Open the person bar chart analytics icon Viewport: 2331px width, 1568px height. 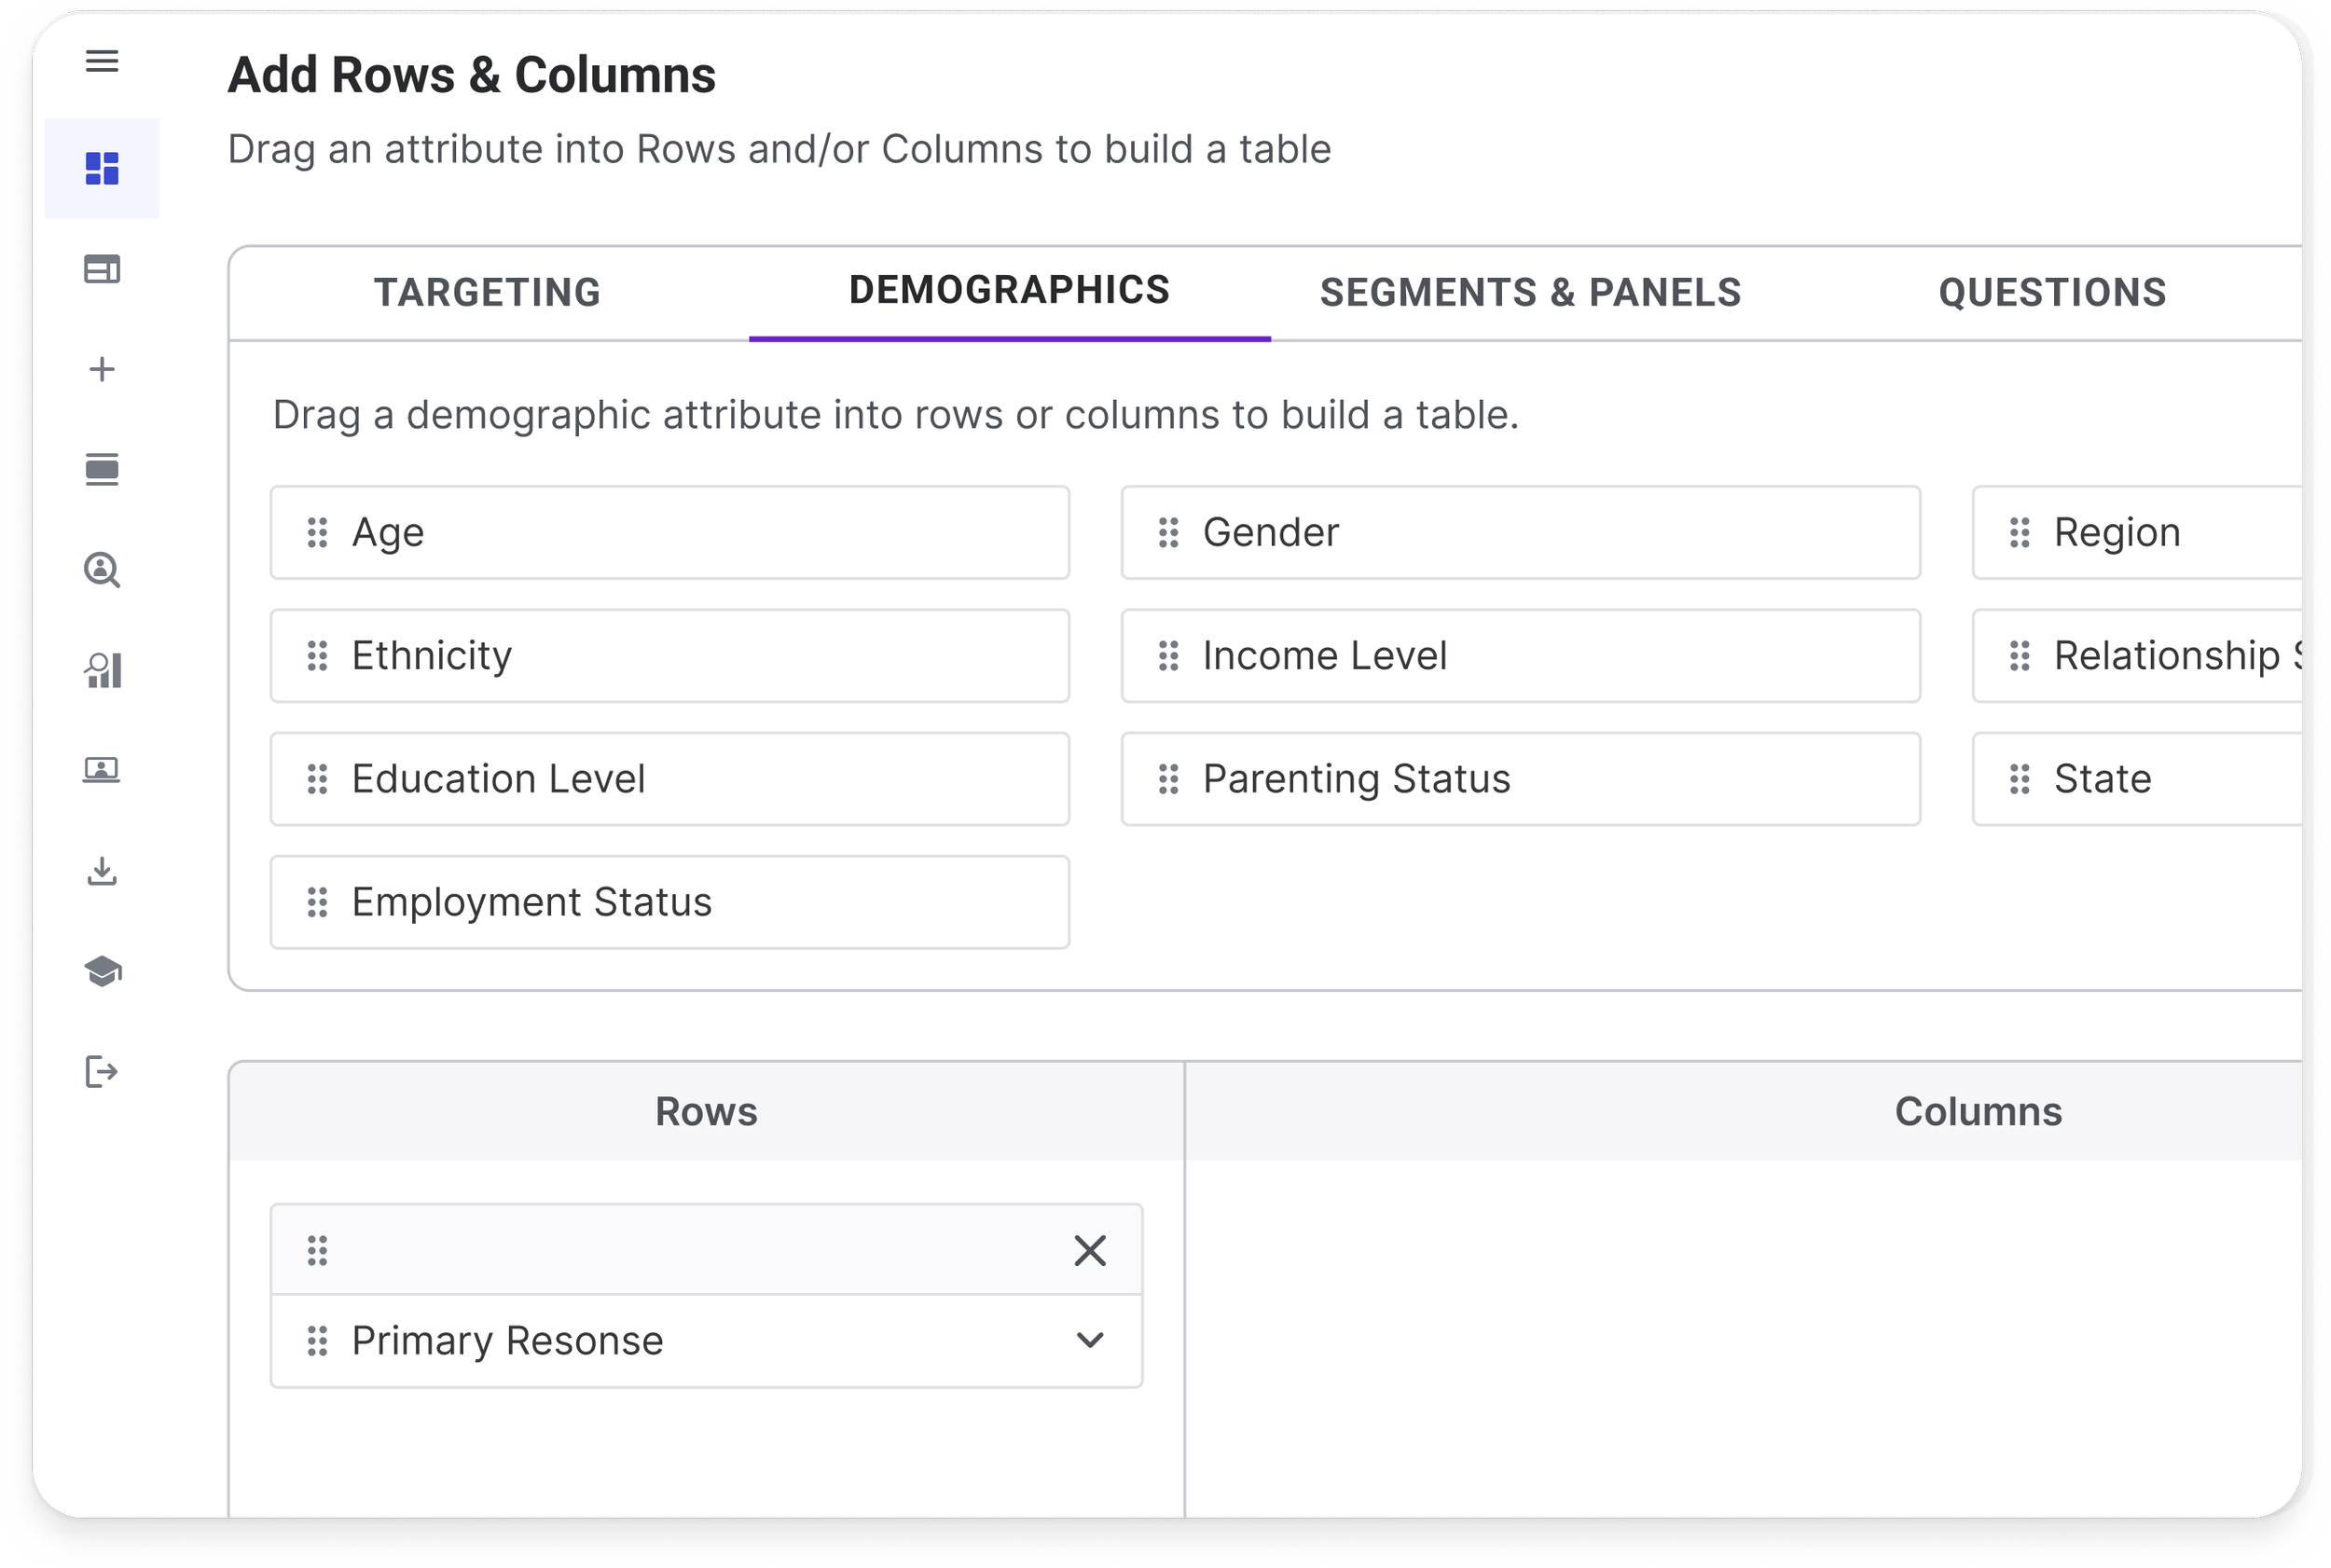[x=102, y=670]
